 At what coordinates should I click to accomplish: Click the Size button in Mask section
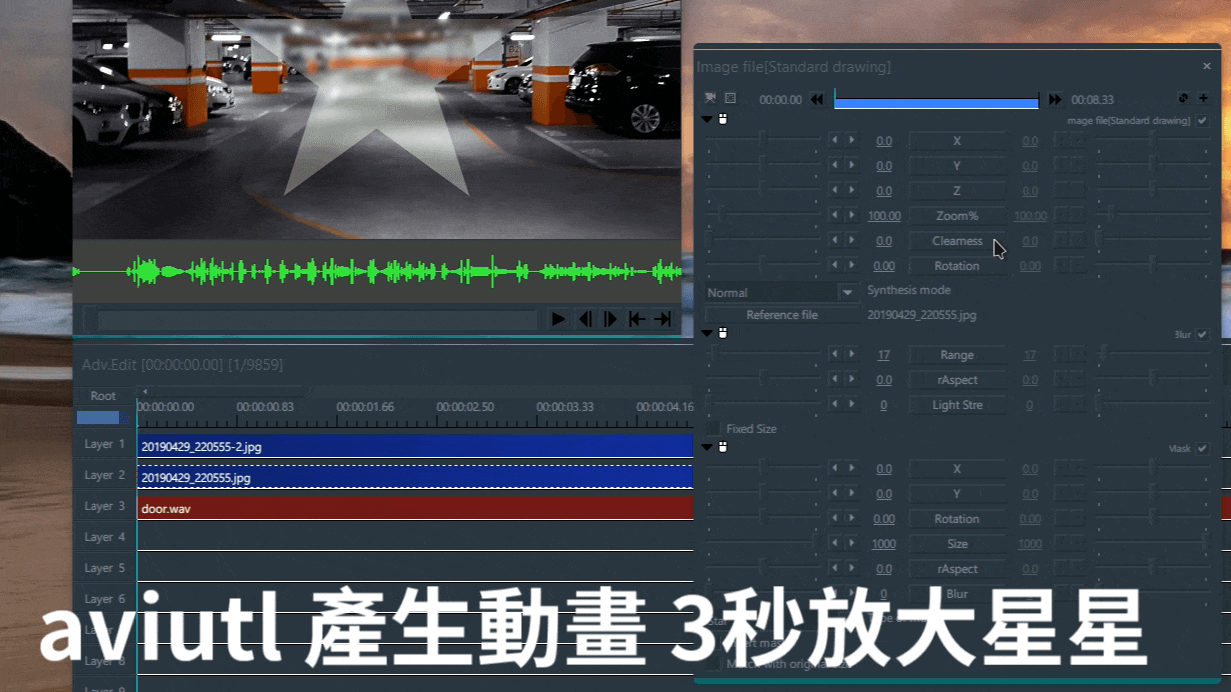(x=957, y=544)
